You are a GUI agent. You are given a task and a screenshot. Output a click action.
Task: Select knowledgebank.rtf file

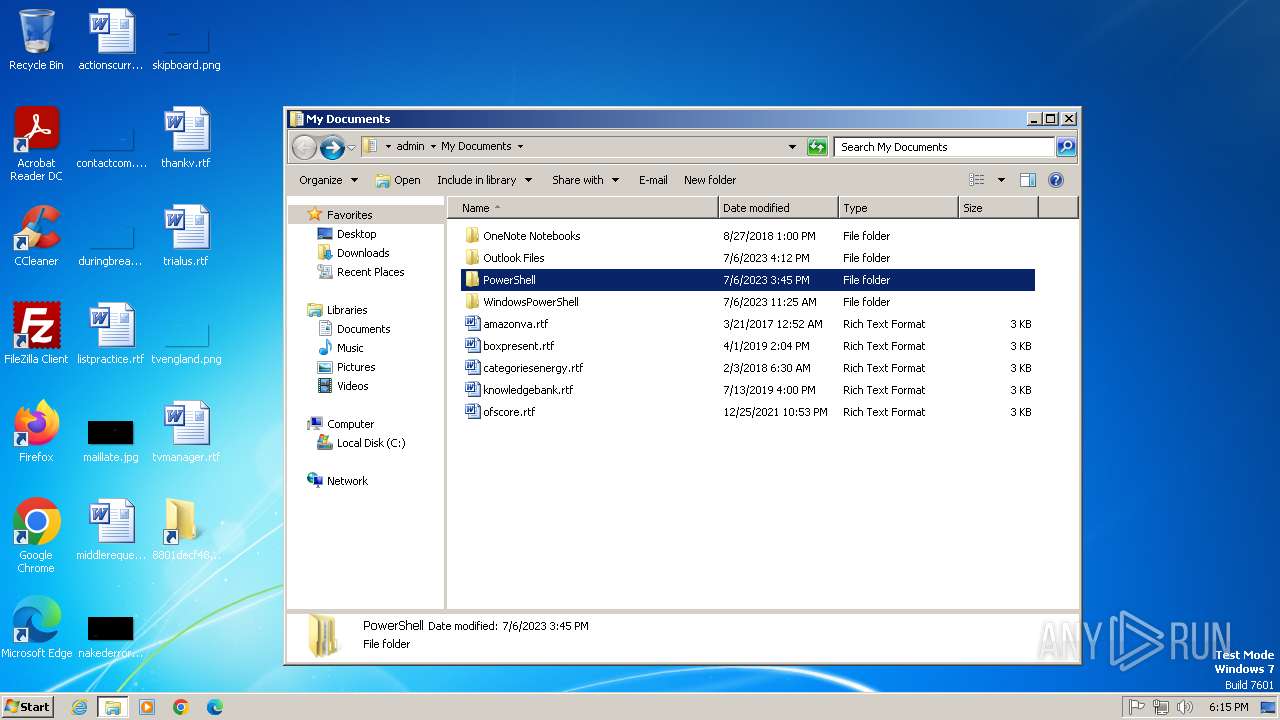coord(748,390)
